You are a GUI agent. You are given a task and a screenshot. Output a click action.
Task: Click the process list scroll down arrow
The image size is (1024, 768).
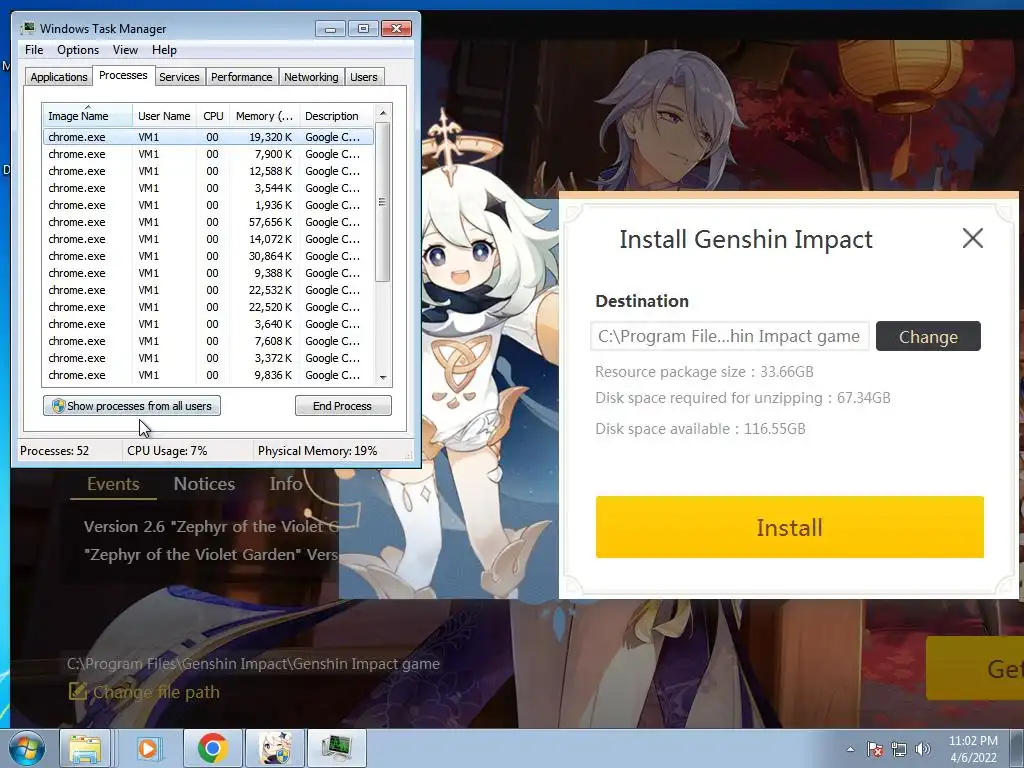coord(383,377)
